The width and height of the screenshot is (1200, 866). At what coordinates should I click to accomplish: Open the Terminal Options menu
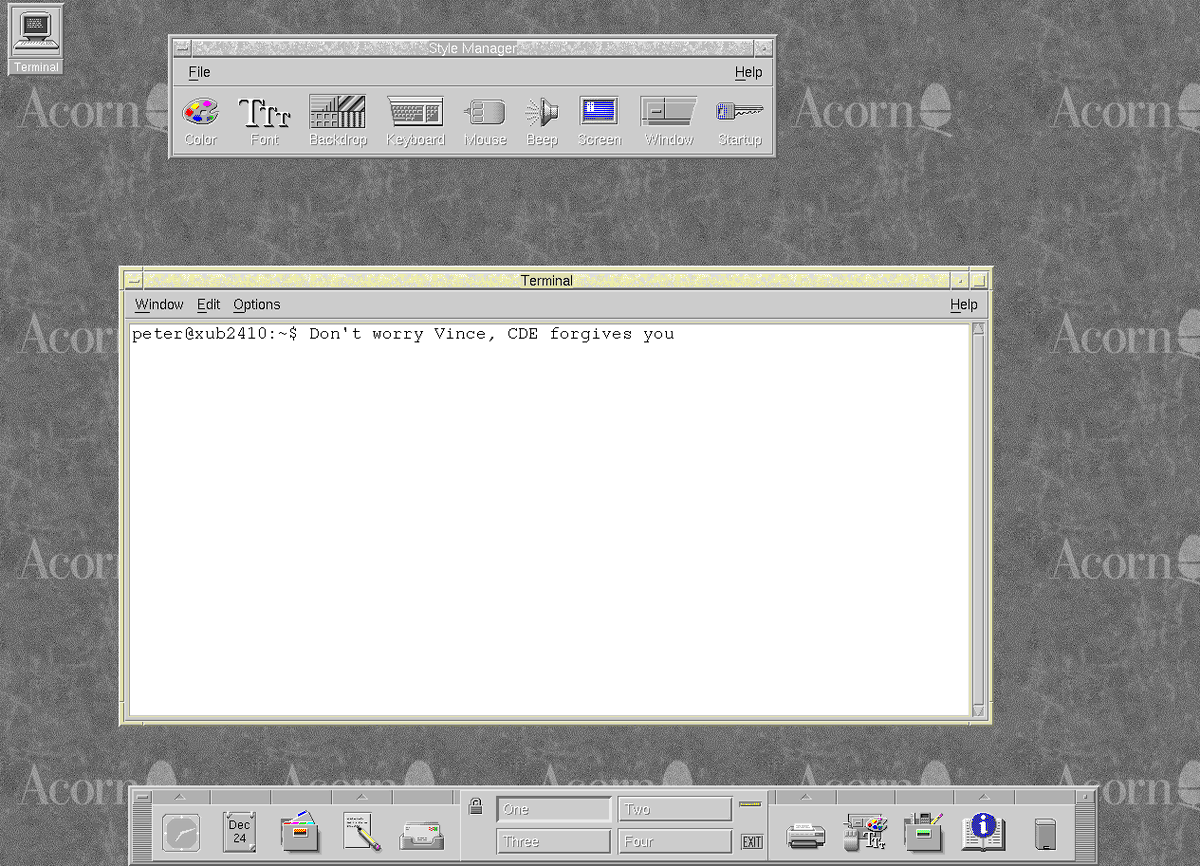257,305
